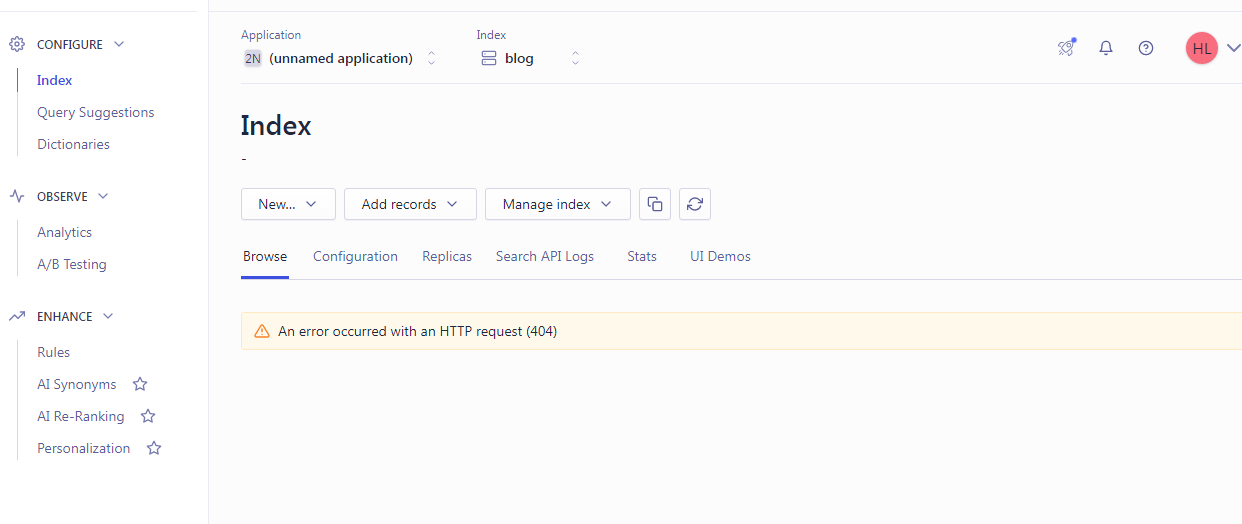Collapse the CONFIGURE section

click(119, 44)
